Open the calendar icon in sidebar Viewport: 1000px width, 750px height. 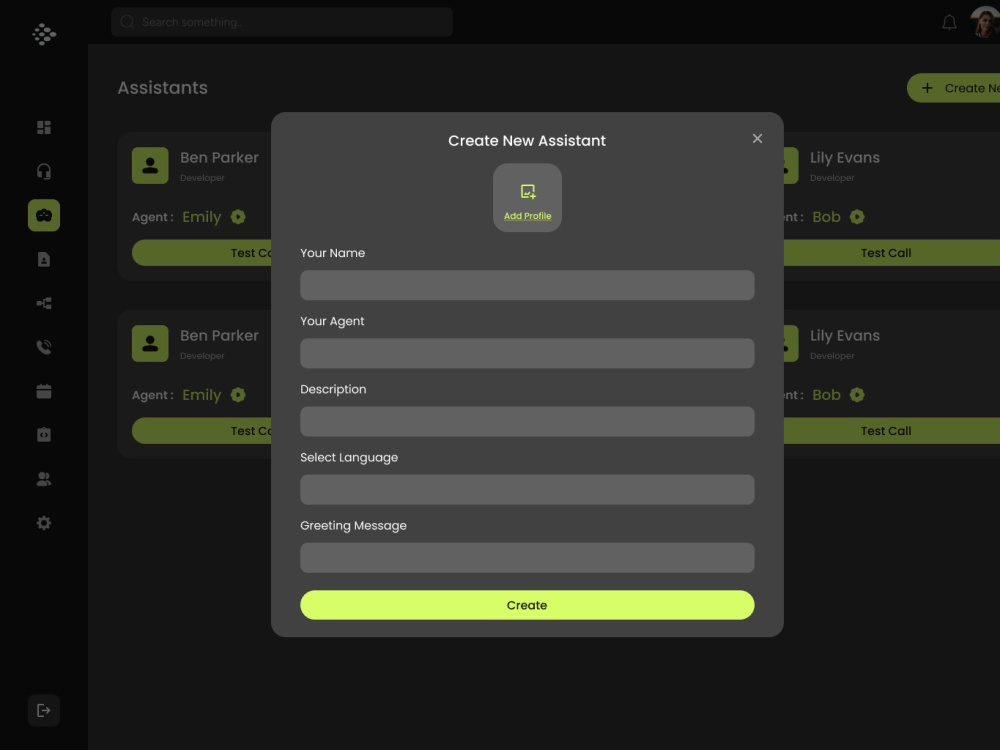[x=44, y=391]
